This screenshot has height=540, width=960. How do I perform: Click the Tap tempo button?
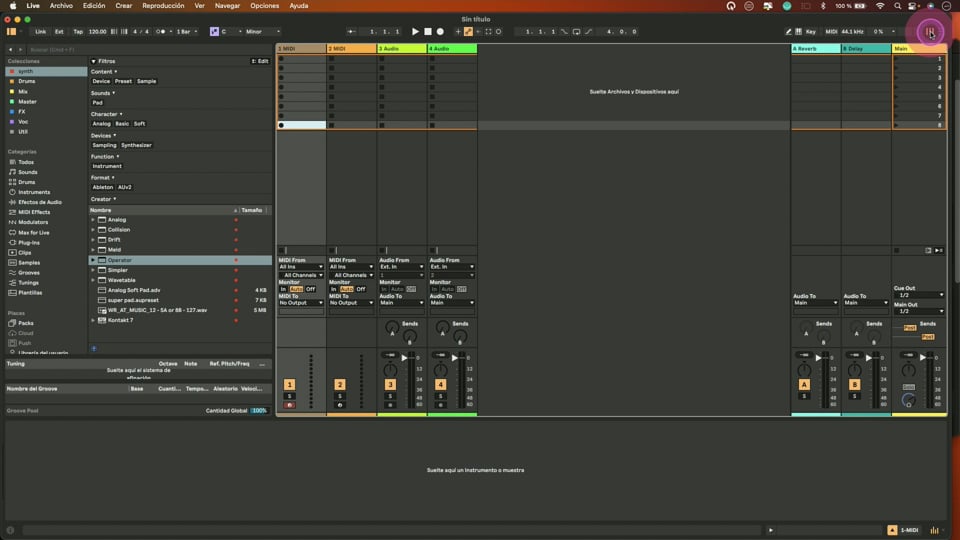point(78,32)
